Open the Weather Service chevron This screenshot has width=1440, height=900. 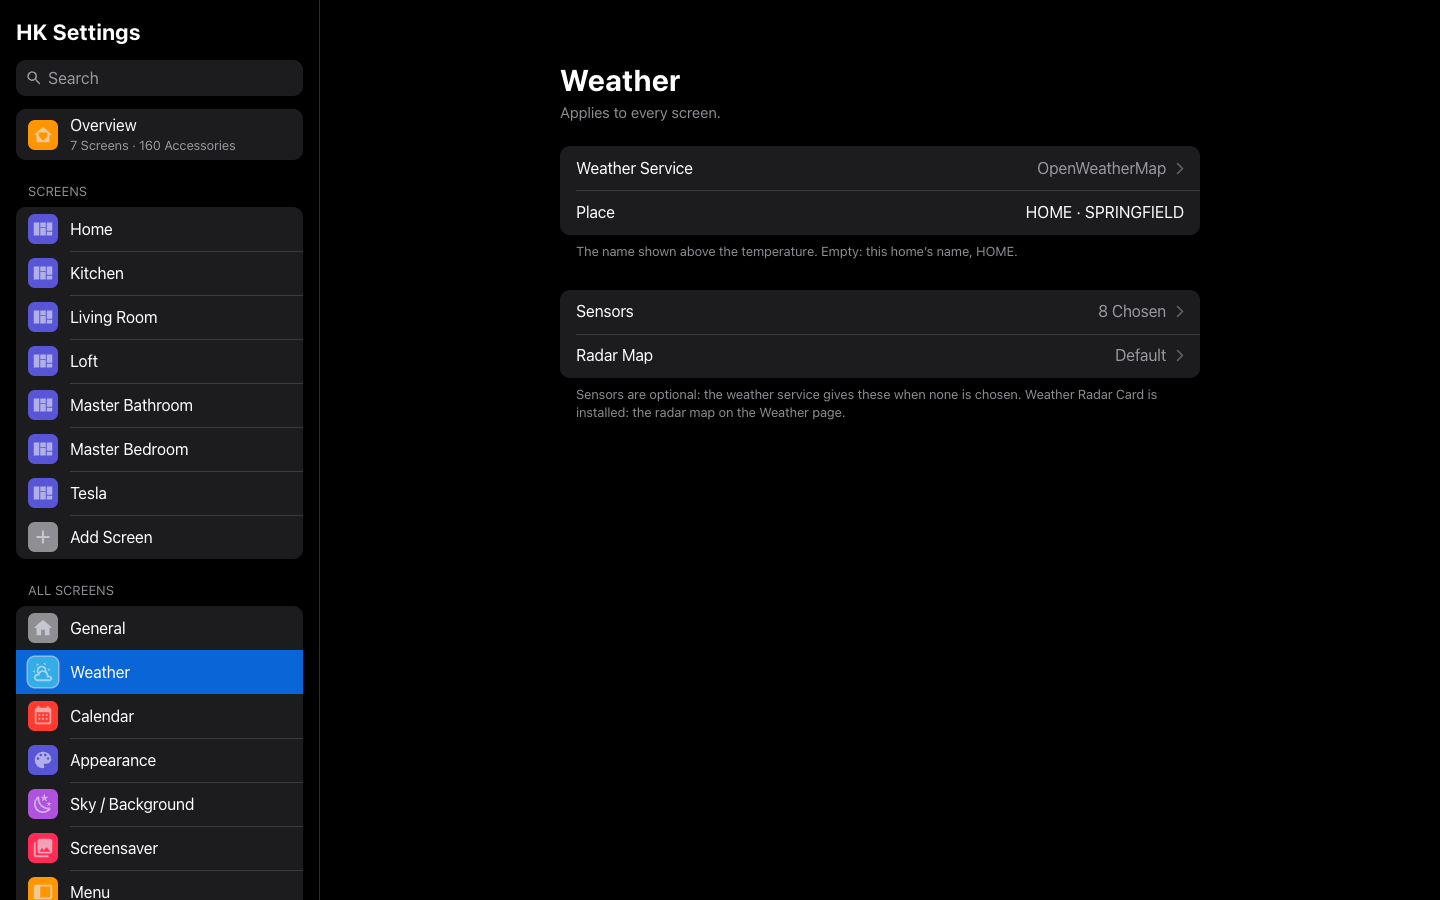point(1180,169)
